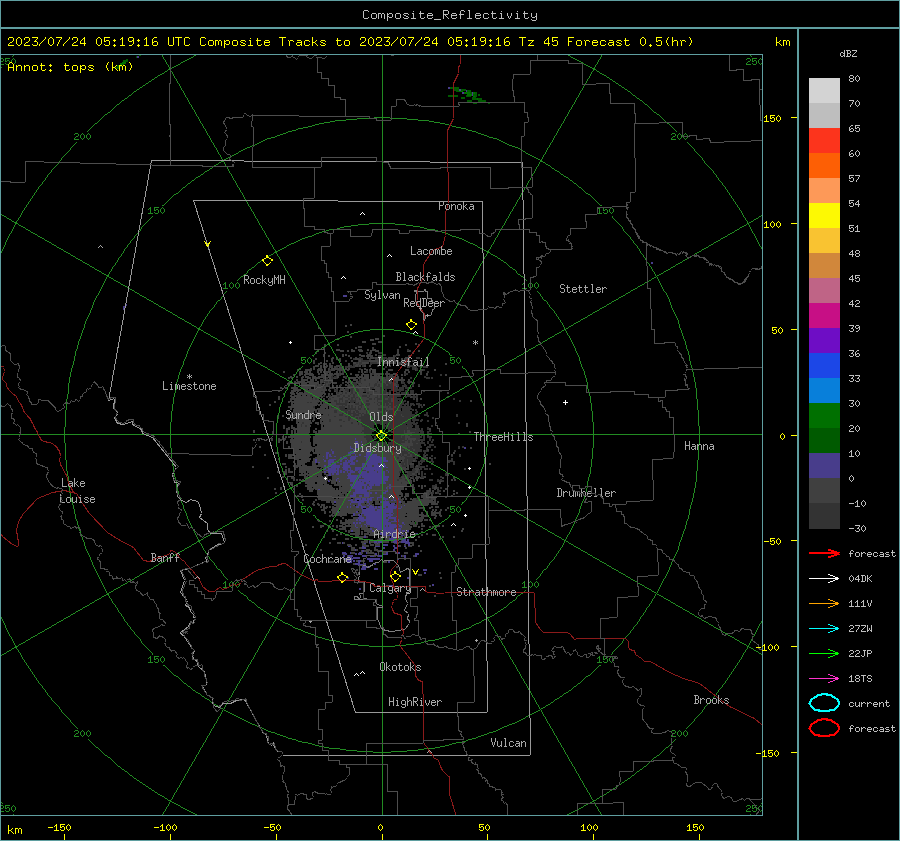Viewport: 900px width, 841px height.
Task: Click the yellow diamond marker above RockyMH
Action: pos(267,261)
